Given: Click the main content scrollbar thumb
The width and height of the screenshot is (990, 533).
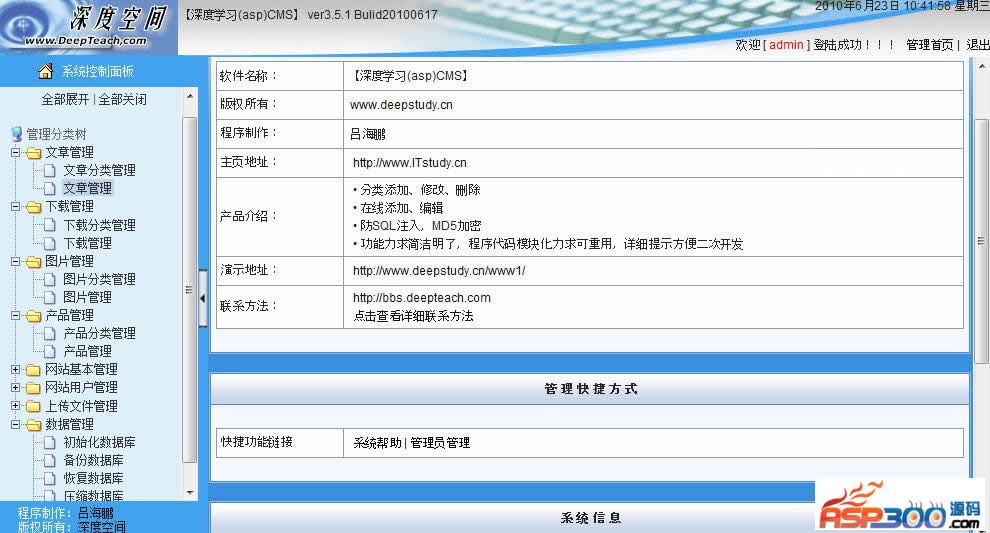Looking at the screenshot, I should [981, 241].
